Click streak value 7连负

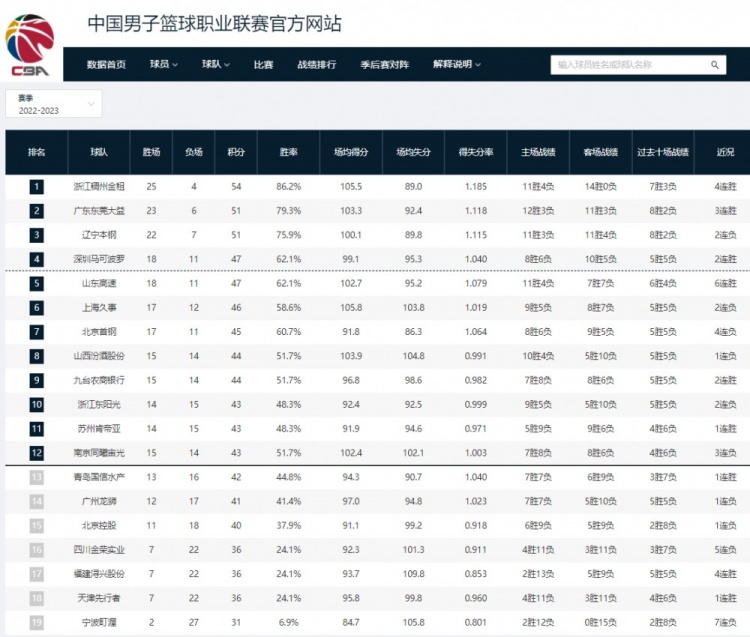(x=726, y=623)
